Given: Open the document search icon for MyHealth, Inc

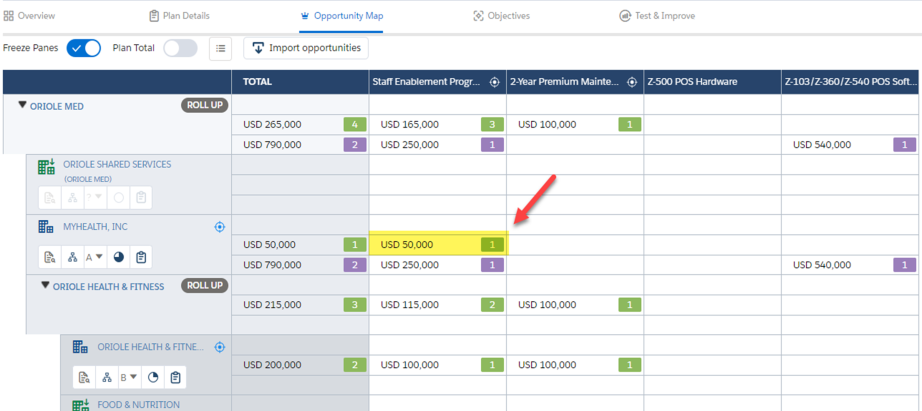Looking at the screenshot, I should click(x=50, y=257).
